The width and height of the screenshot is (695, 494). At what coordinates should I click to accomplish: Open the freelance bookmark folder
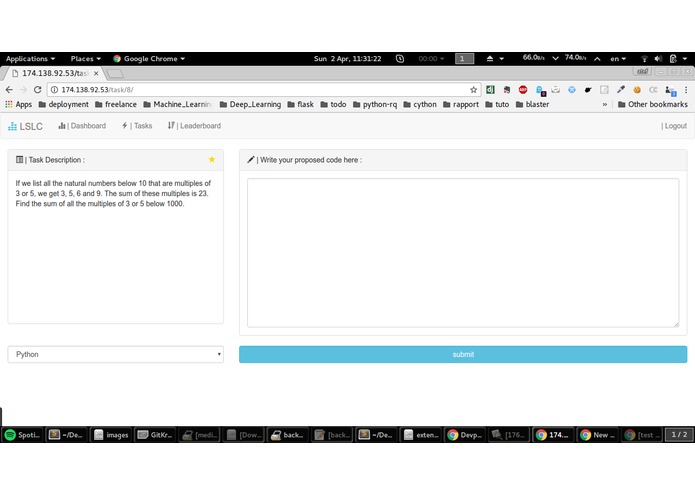(x=116, y=105)
